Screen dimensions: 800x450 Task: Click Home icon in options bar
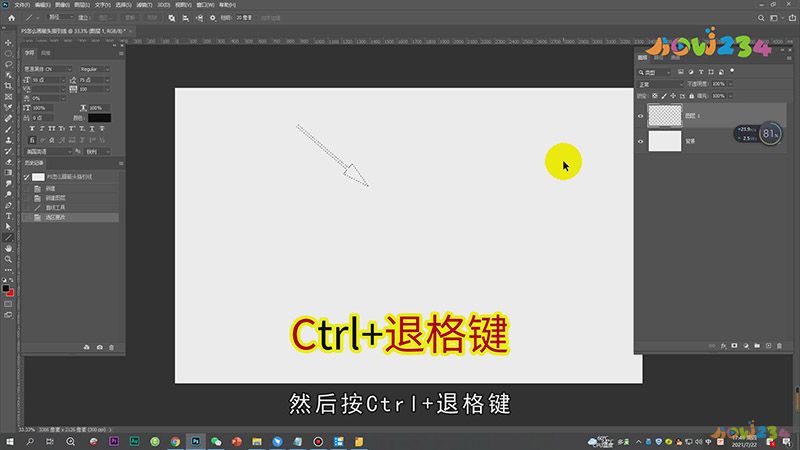[11, 18]
